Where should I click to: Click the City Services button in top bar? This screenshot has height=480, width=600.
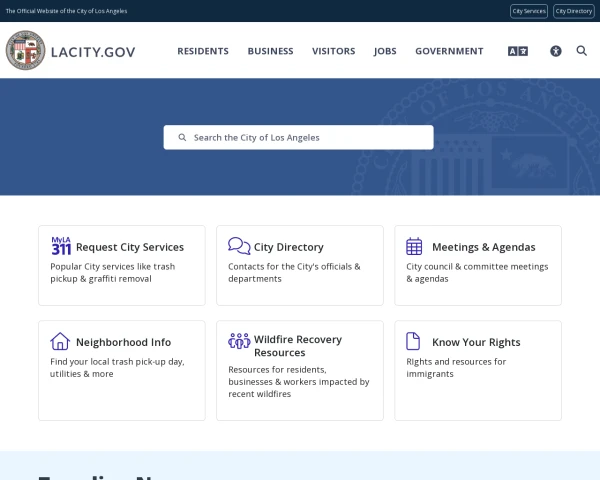click(x=529, y=11)
